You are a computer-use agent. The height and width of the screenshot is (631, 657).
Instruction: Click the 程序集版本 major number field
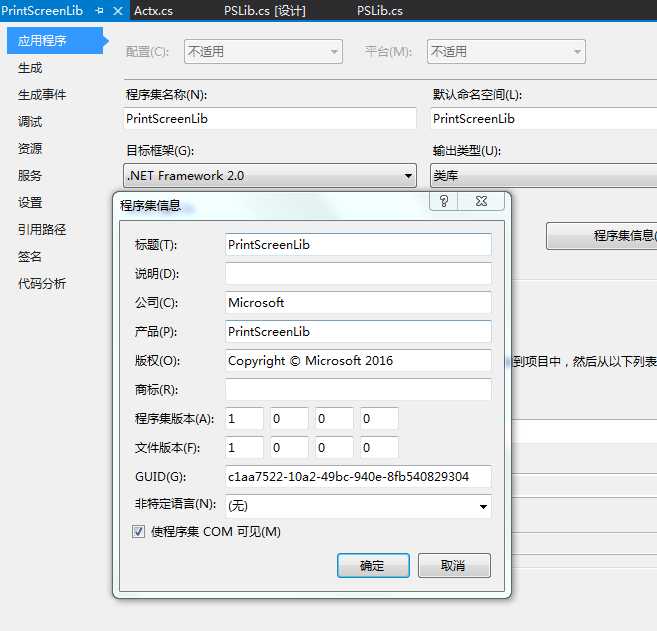pos(244,419)
